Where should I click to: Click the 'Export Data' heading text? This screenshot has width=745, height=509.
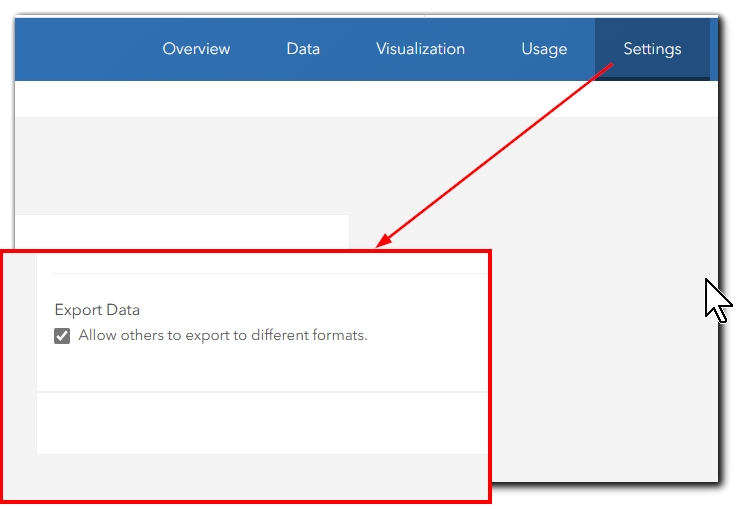pyautogui.click(x=97, y=310)
